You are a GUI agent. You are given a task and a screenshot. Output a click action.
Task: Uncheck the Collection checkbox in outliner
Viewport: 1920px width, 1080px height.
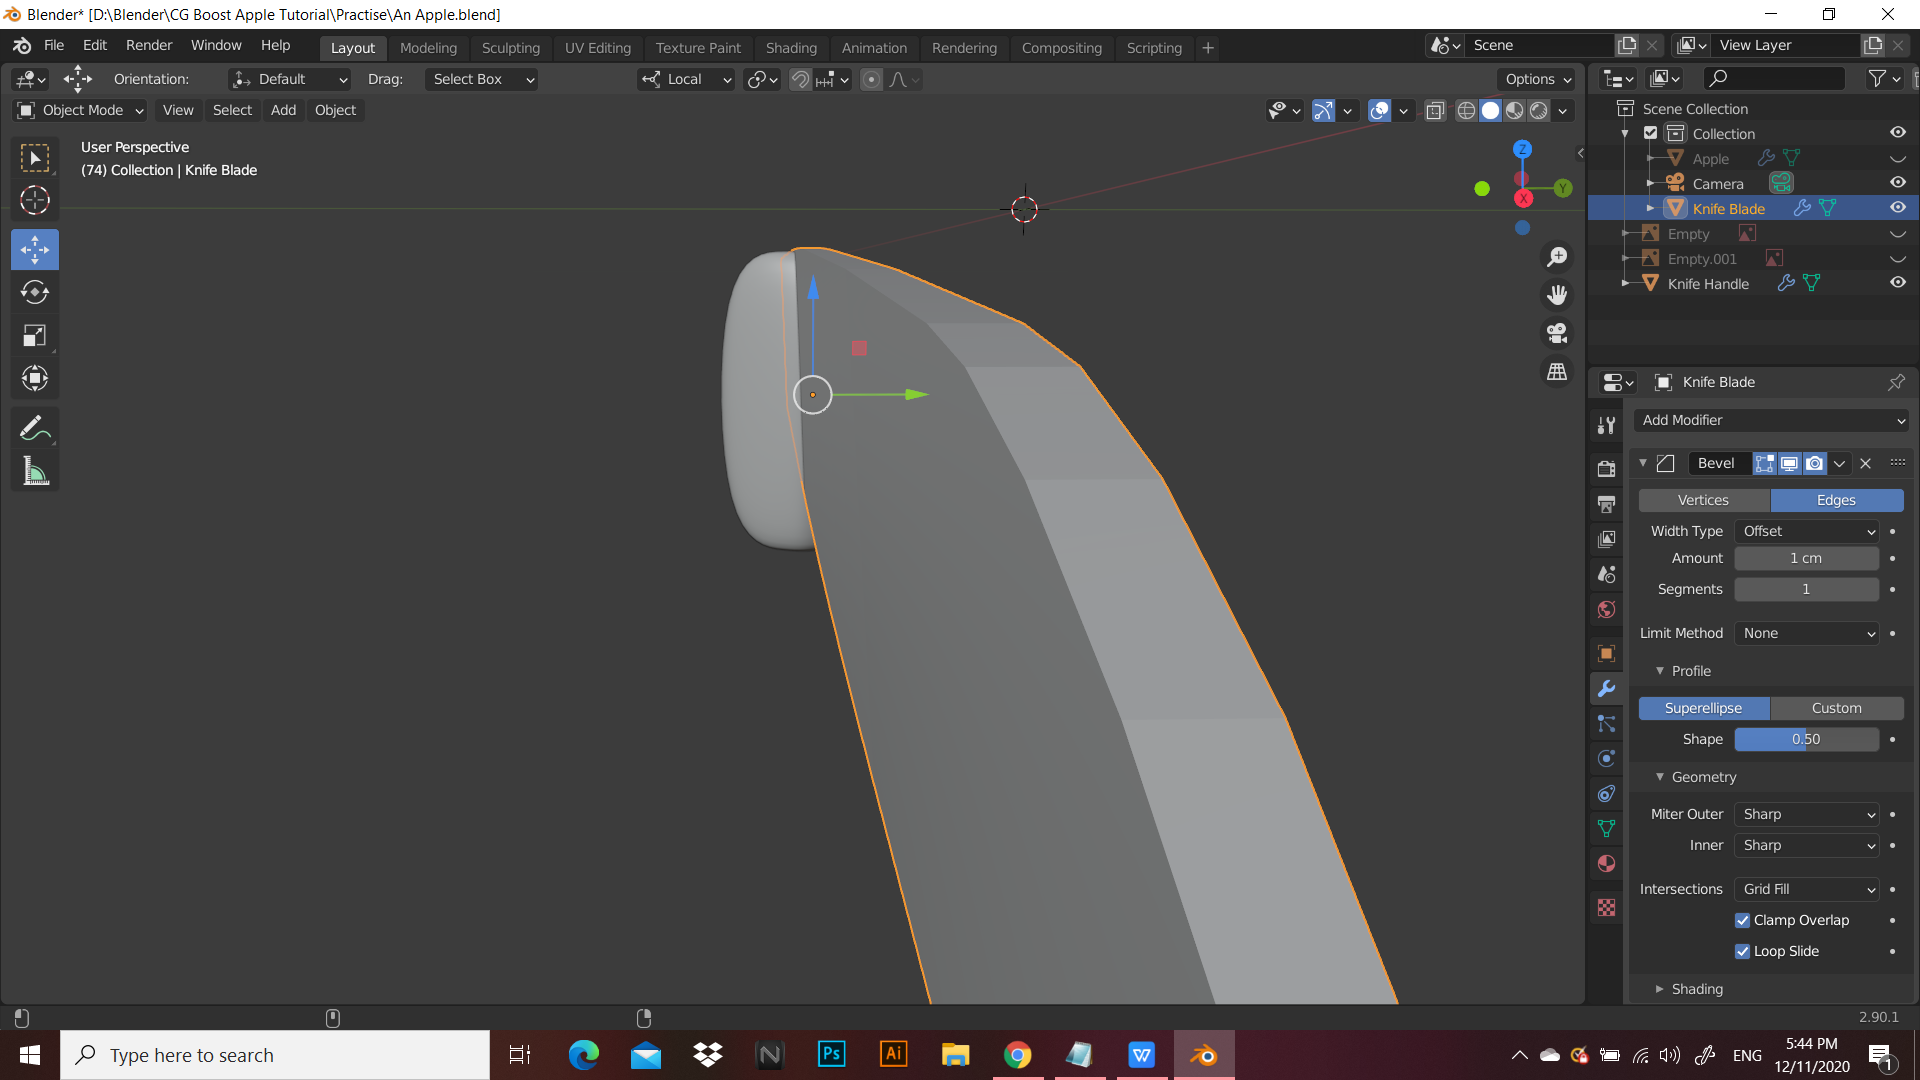point(1651,133)
